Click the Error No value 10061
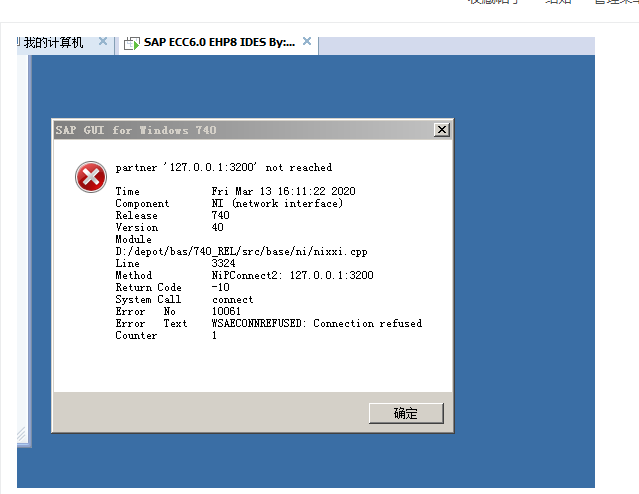The image size is (639, 494). 226,311
